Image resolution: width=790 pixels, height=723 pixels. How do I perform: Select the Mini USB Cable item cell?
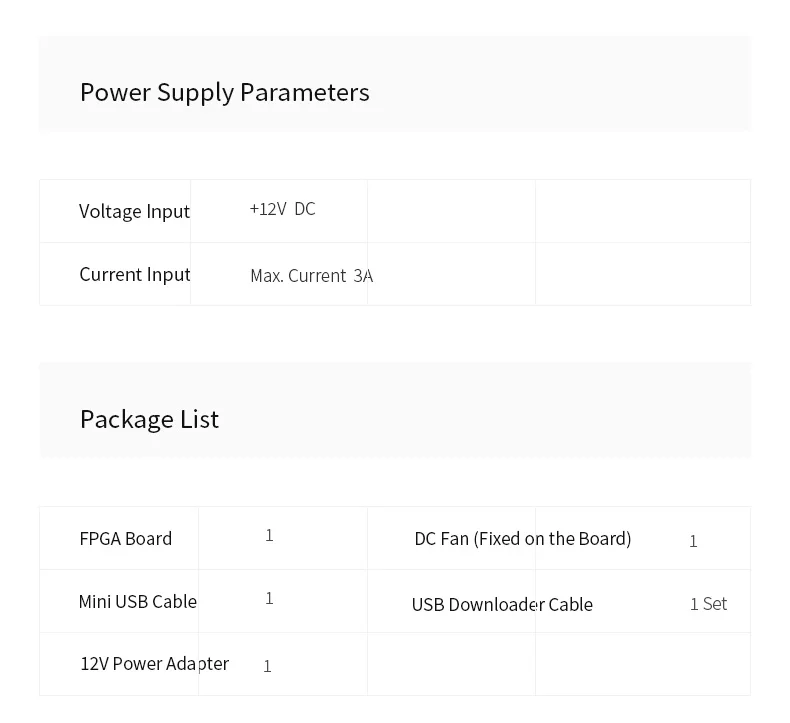pos(137,601)
